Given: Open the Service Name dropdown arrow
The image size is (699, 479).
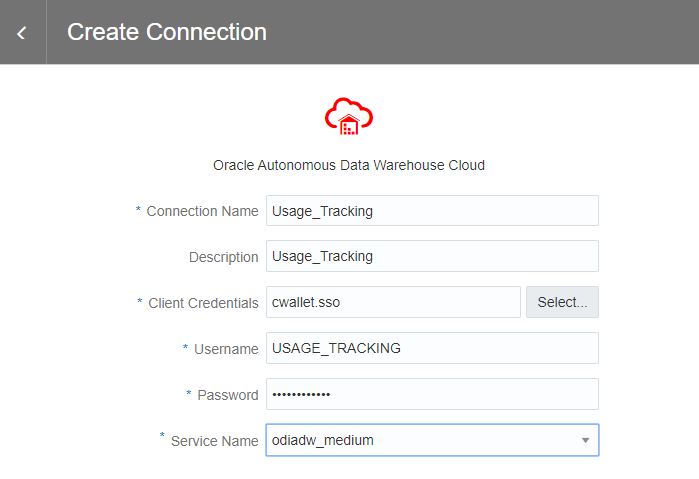Looking at the screenshot, I should point(584,440).
